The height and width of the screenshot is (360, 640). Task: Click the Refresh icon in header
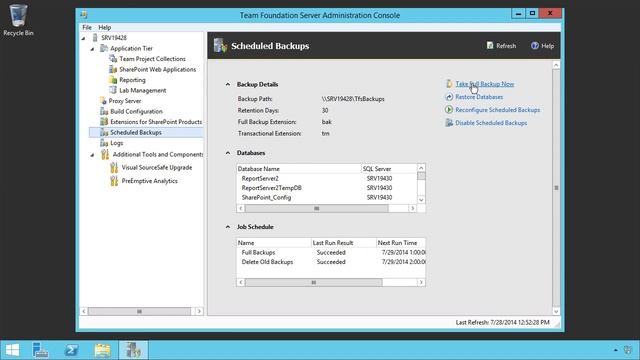coord(490,45)
